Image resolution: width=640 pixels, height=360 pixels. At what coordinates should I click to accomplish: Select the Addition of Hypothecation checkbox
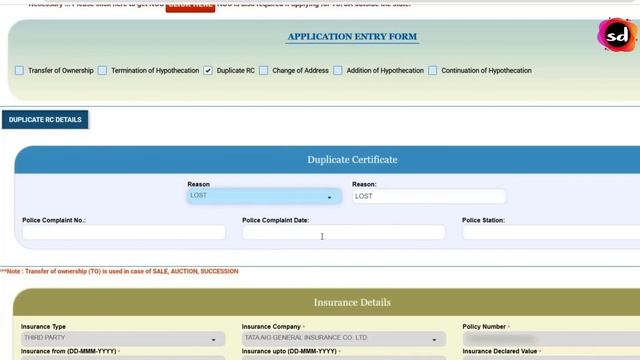pos(338,71)
